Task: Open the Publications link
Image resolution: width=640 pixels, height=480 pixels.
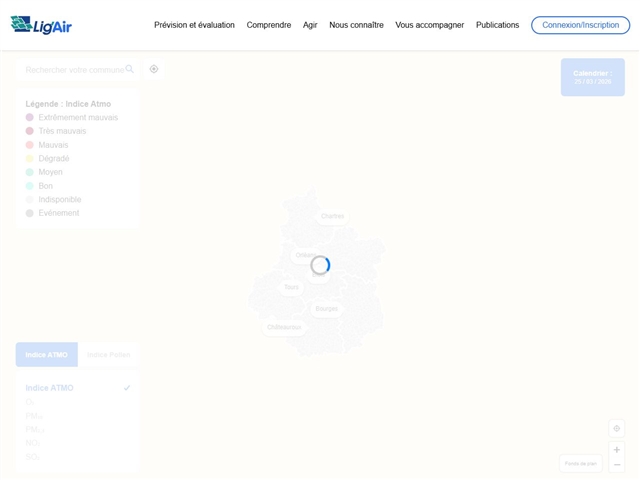Action: point(497,25)
